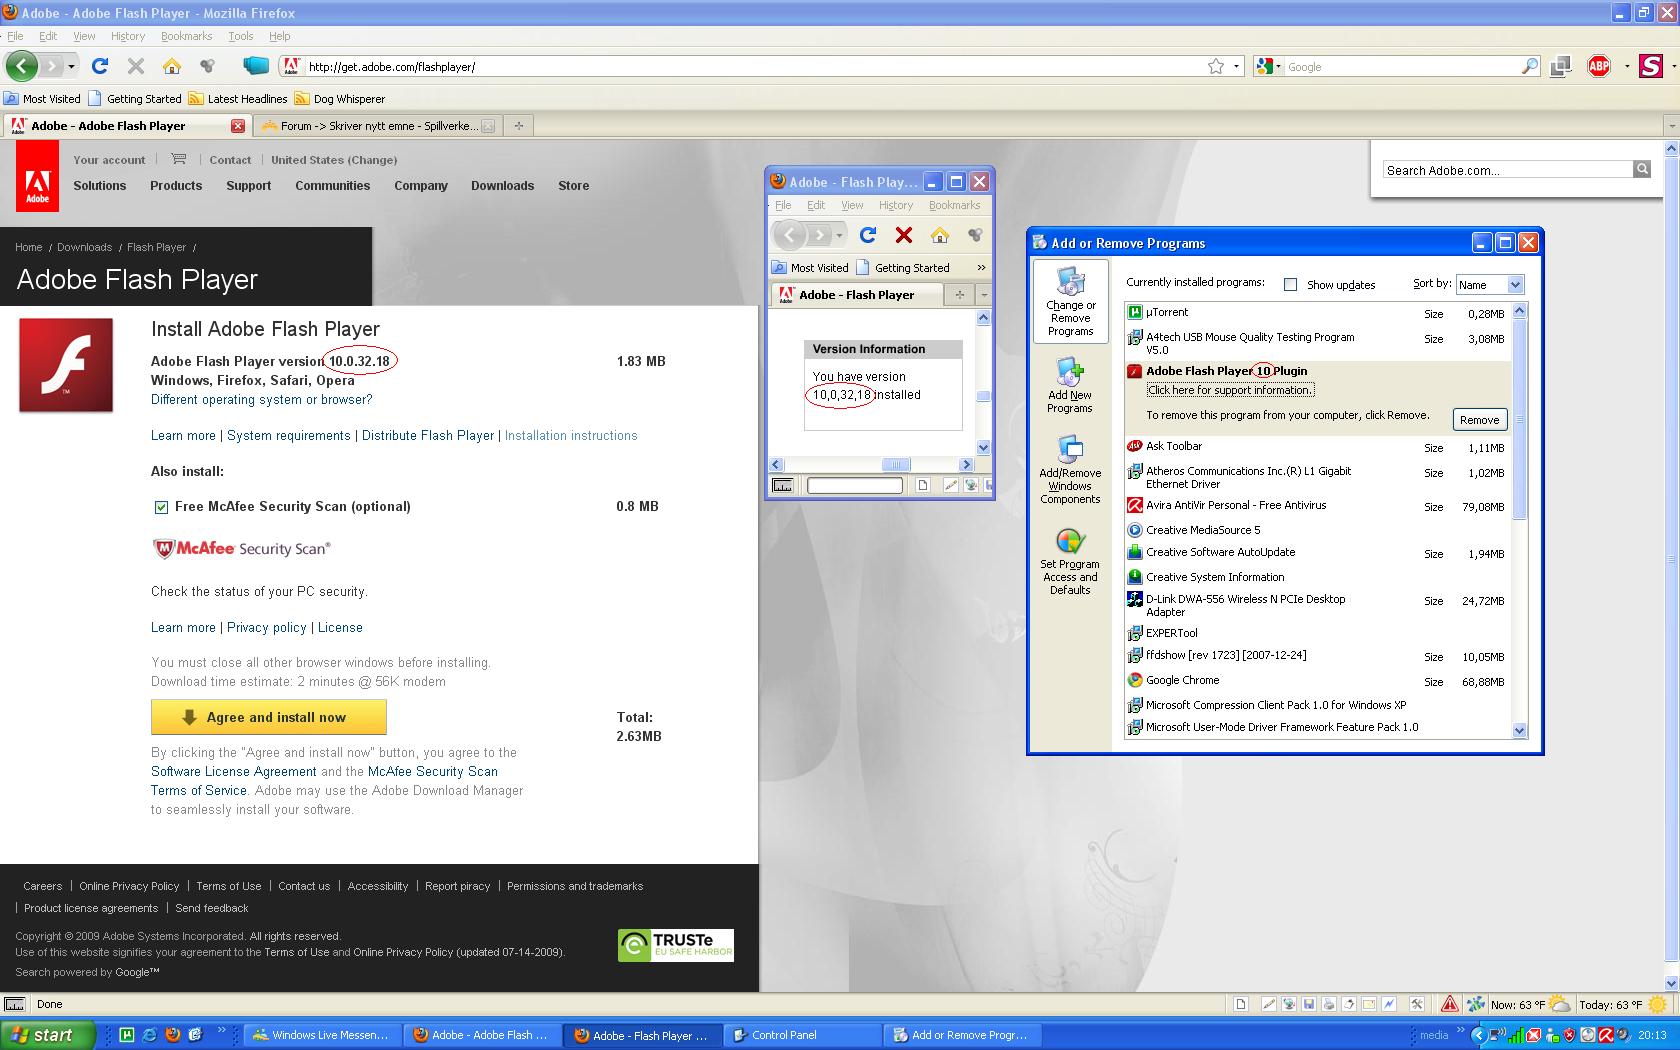This screenshot has width=1680, height=1050.
Task: Click the Google search magnifier icon
Action: (x=1530, y=66)
